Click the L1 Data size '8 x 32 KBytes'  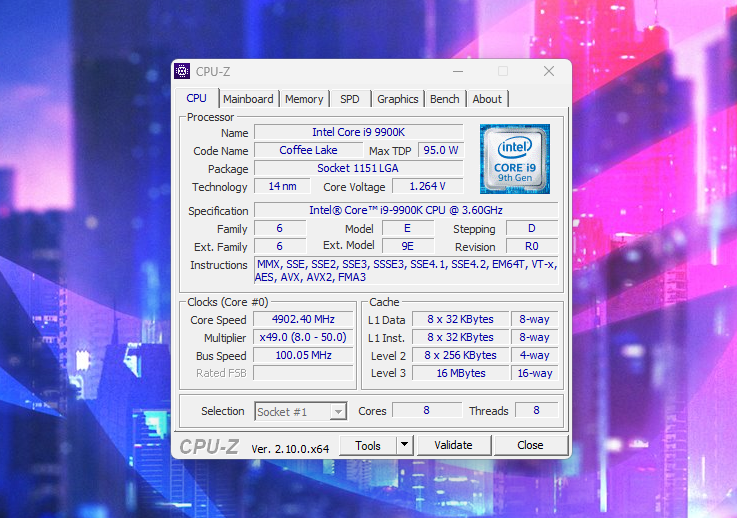tap(461, 320)
